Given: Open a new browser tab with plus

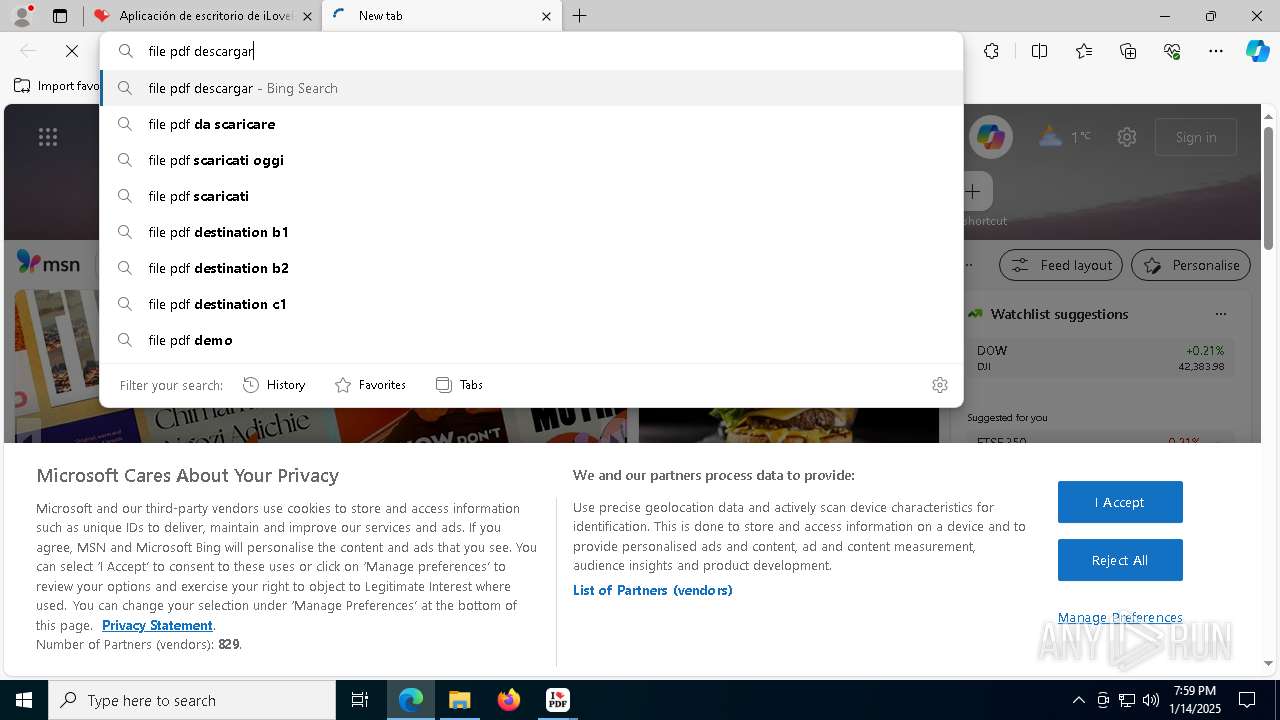Looking at the screenshot, I should [580, 16].
